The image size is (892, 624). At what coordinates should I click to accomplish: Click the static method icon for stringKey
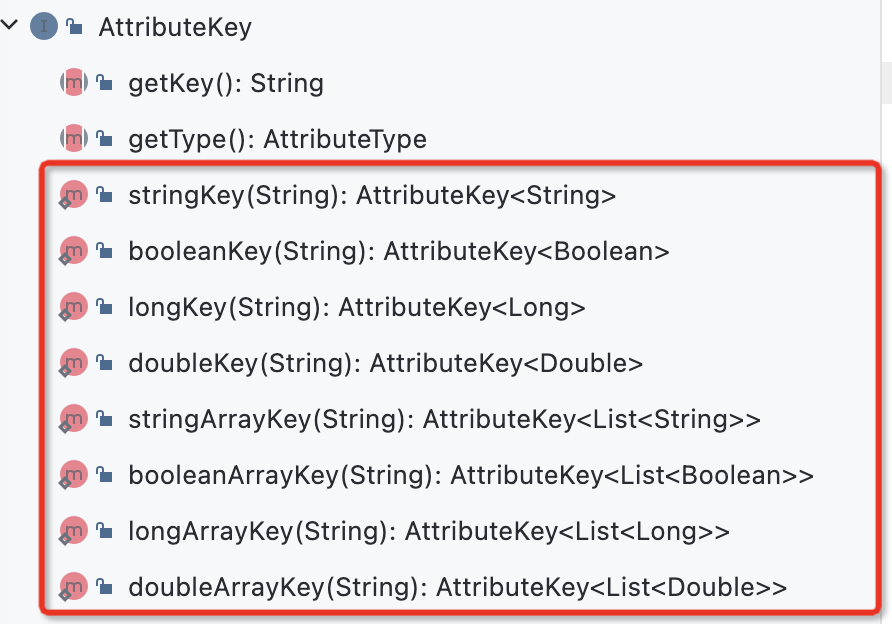(x=73, y=195)
